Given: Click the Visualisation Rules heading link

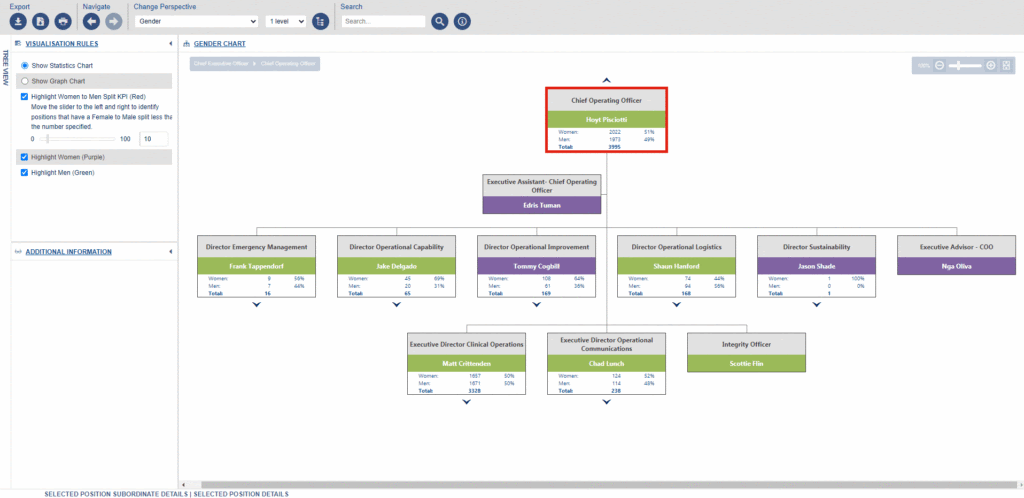Looking at the screenshot, I should tap(62, 44).
